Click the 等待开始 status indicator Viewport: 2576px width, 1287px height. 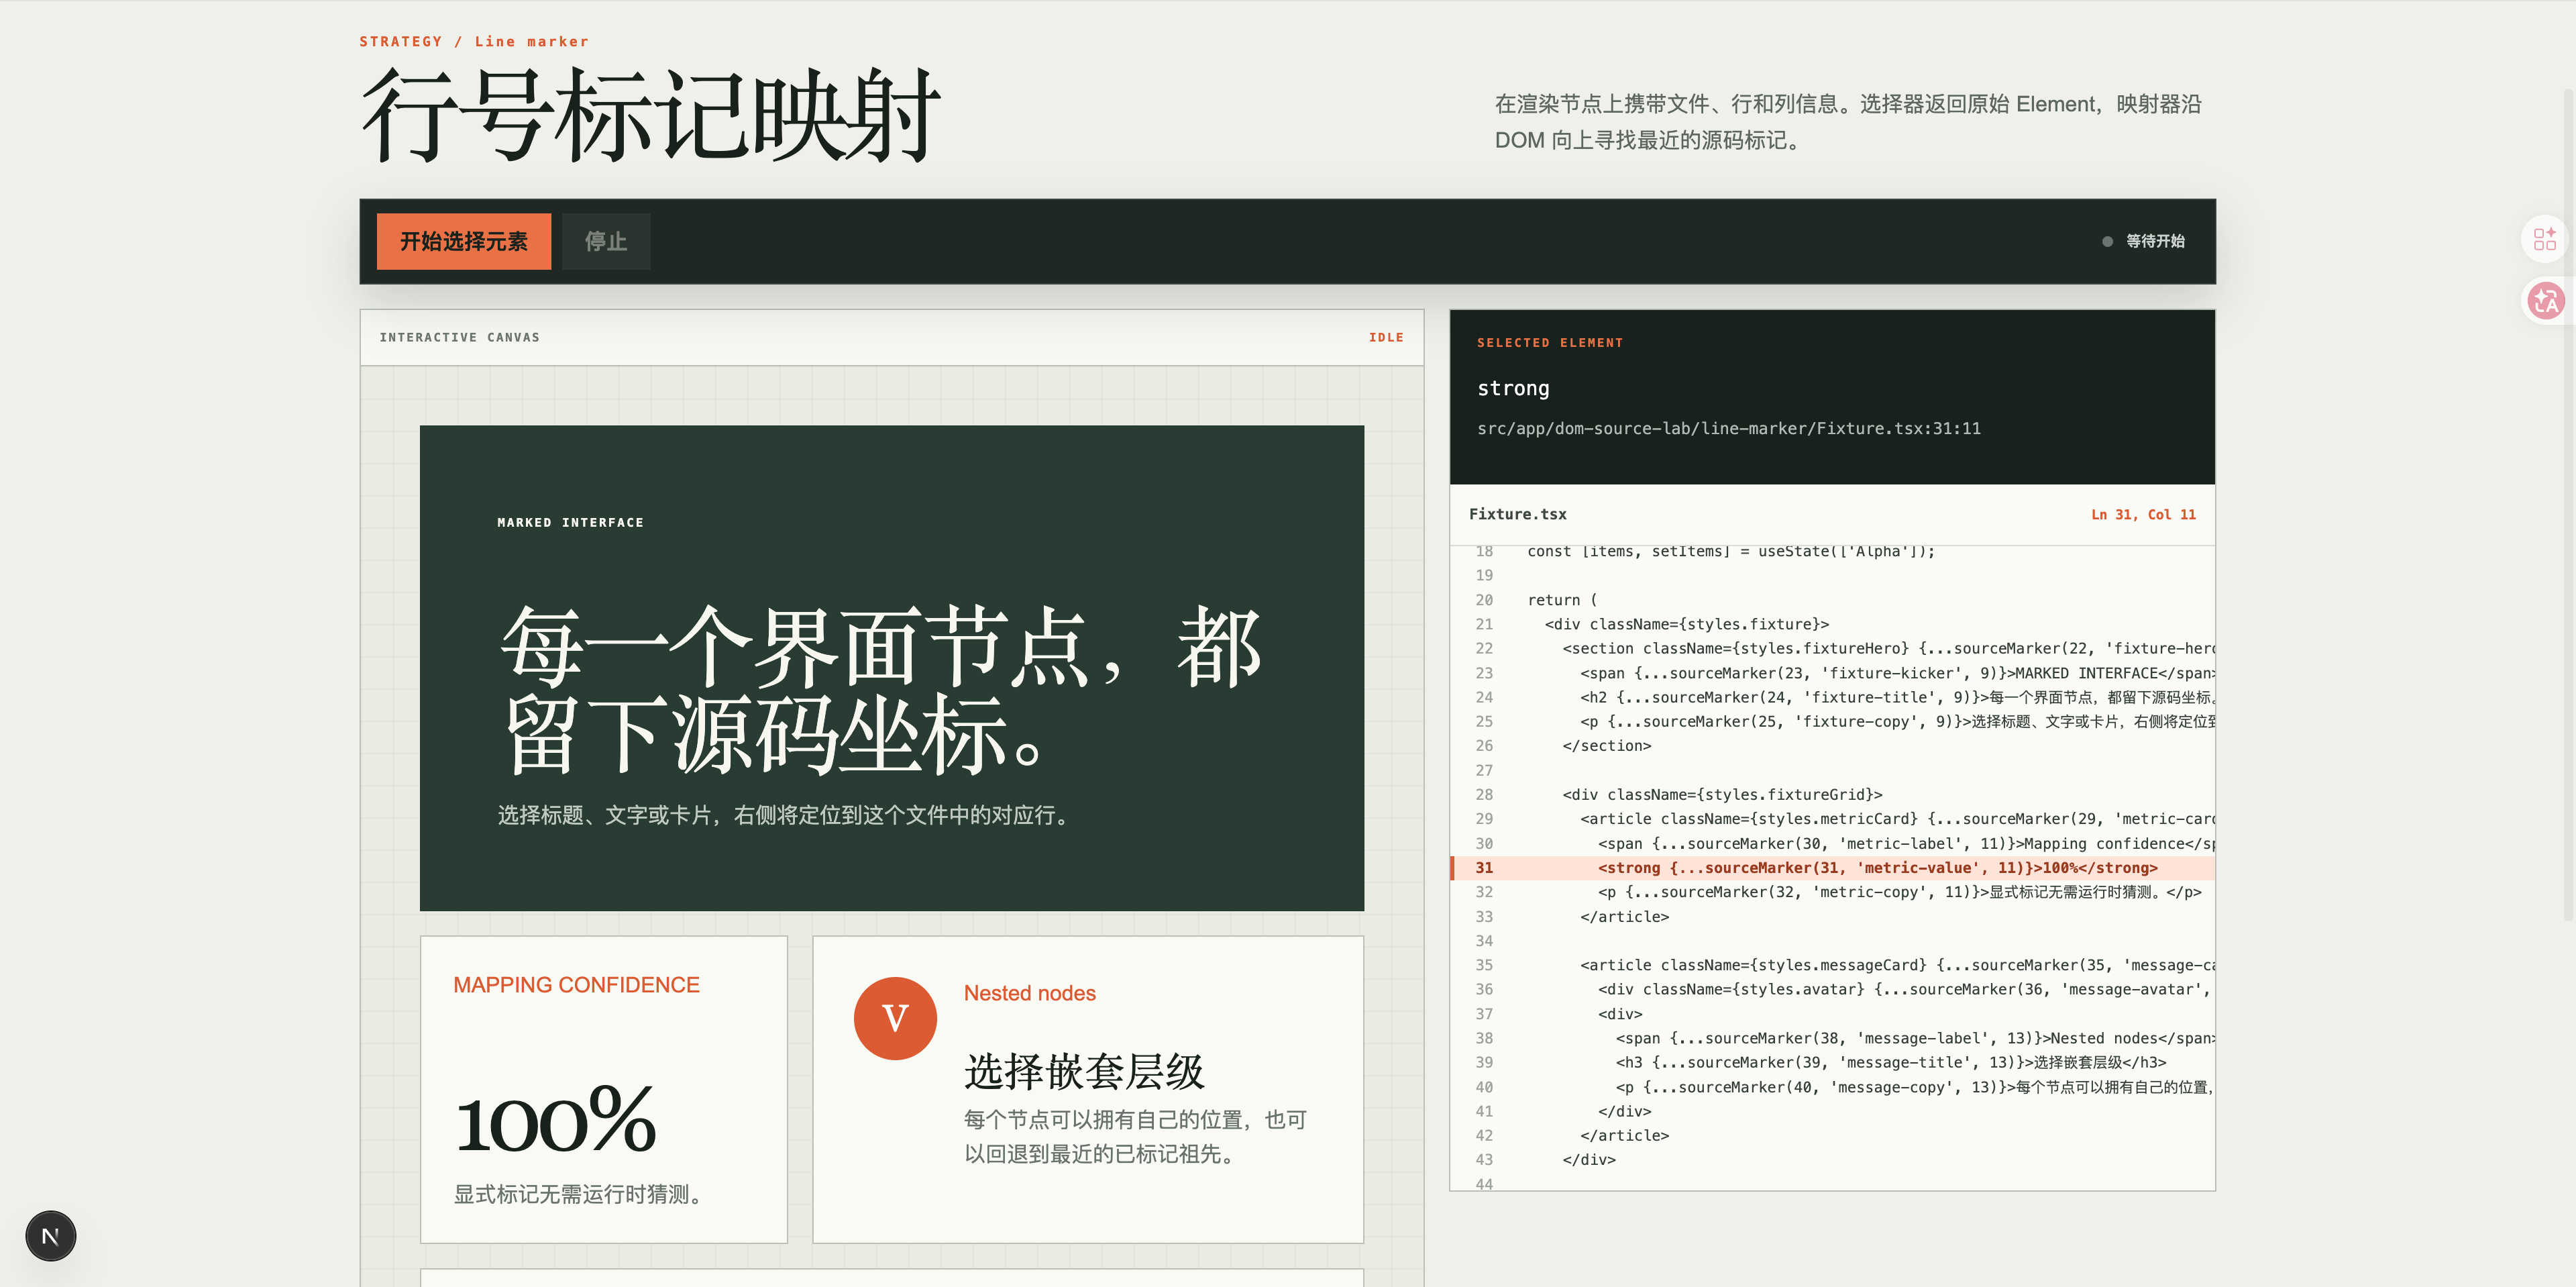2144,241
